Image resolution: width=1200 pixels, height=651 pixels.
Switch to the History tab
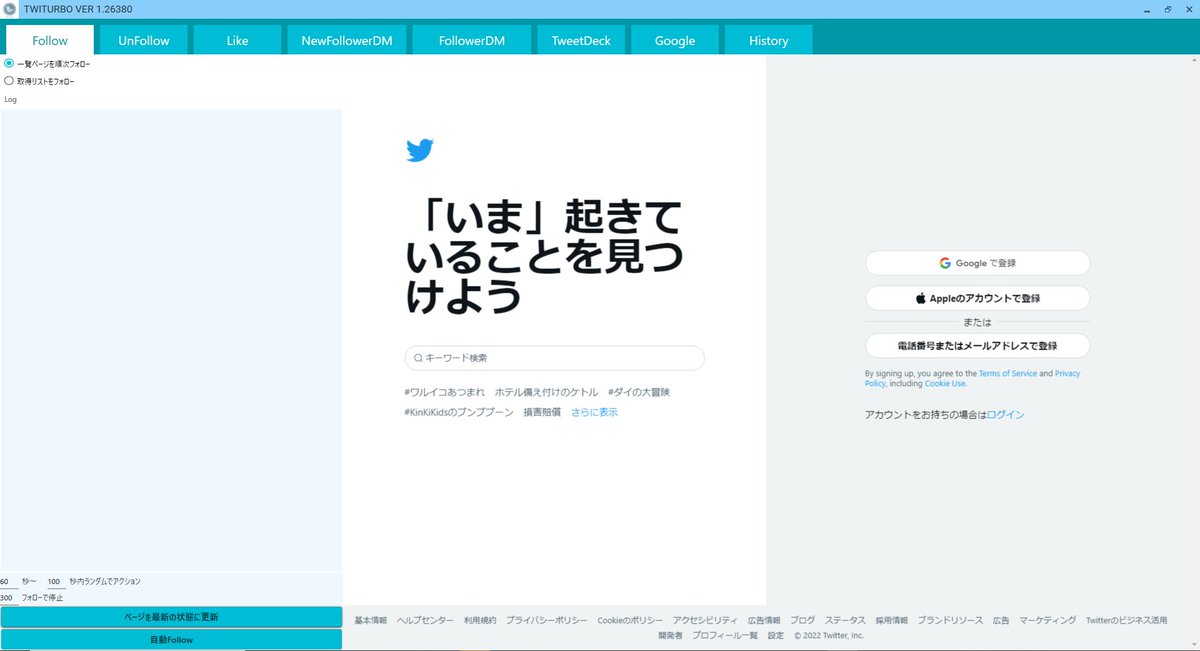(x=767, y=40)
